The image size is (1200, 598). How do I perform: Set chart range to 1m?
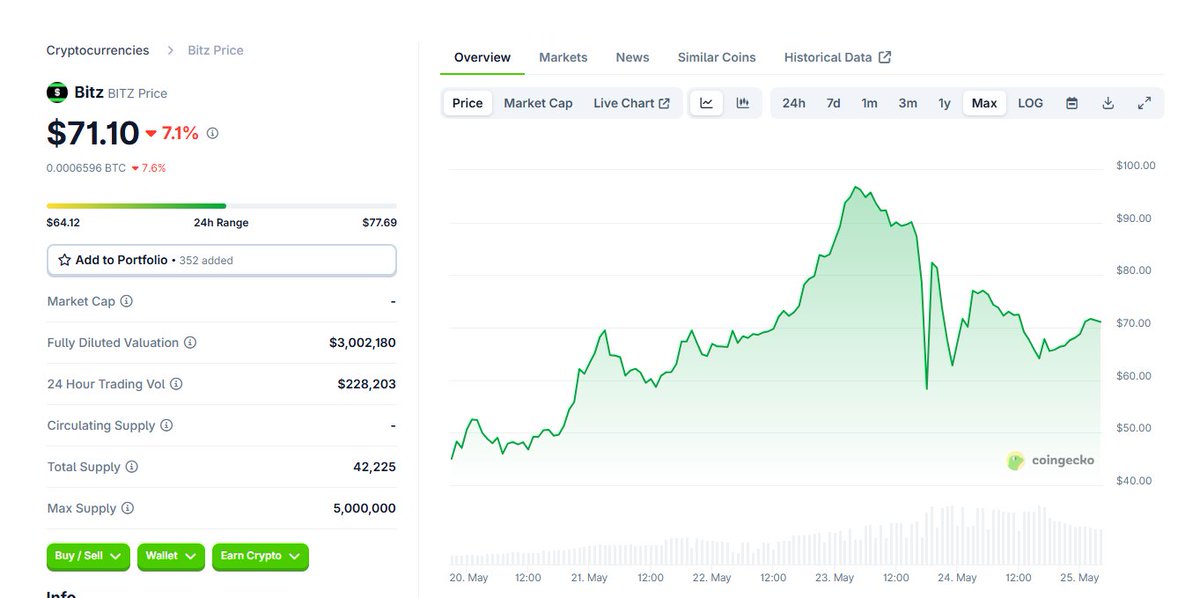pos(870,103)
